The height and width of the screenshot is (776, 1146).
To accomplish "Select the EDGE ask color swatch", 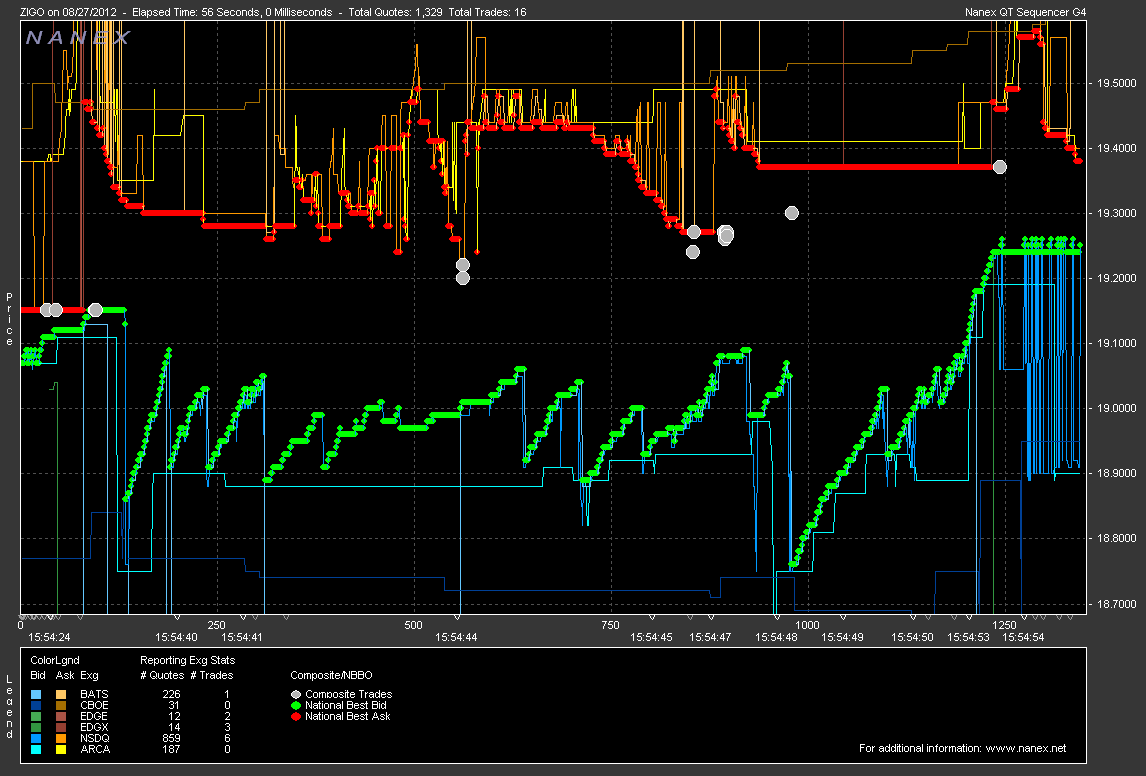I will 61,716.
